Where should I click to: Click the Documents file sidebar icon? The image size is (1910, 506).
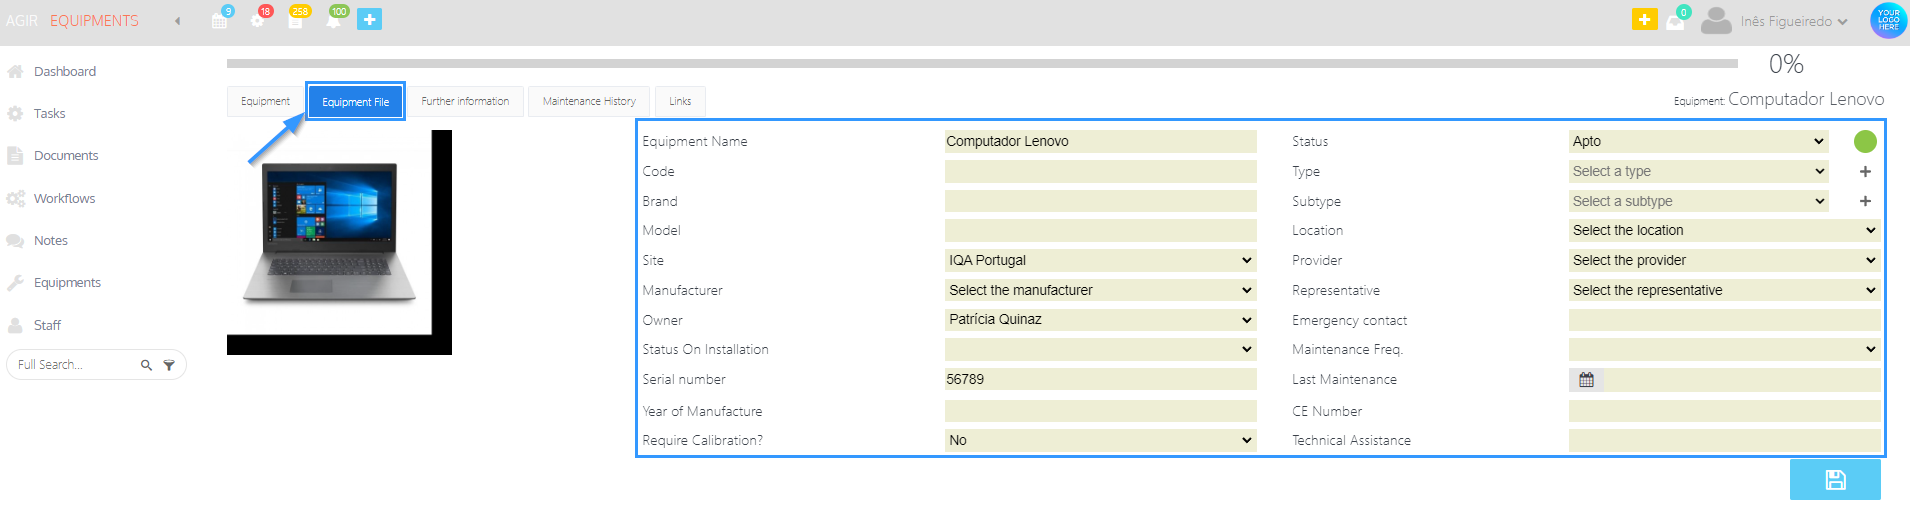(x=15, y=156)
